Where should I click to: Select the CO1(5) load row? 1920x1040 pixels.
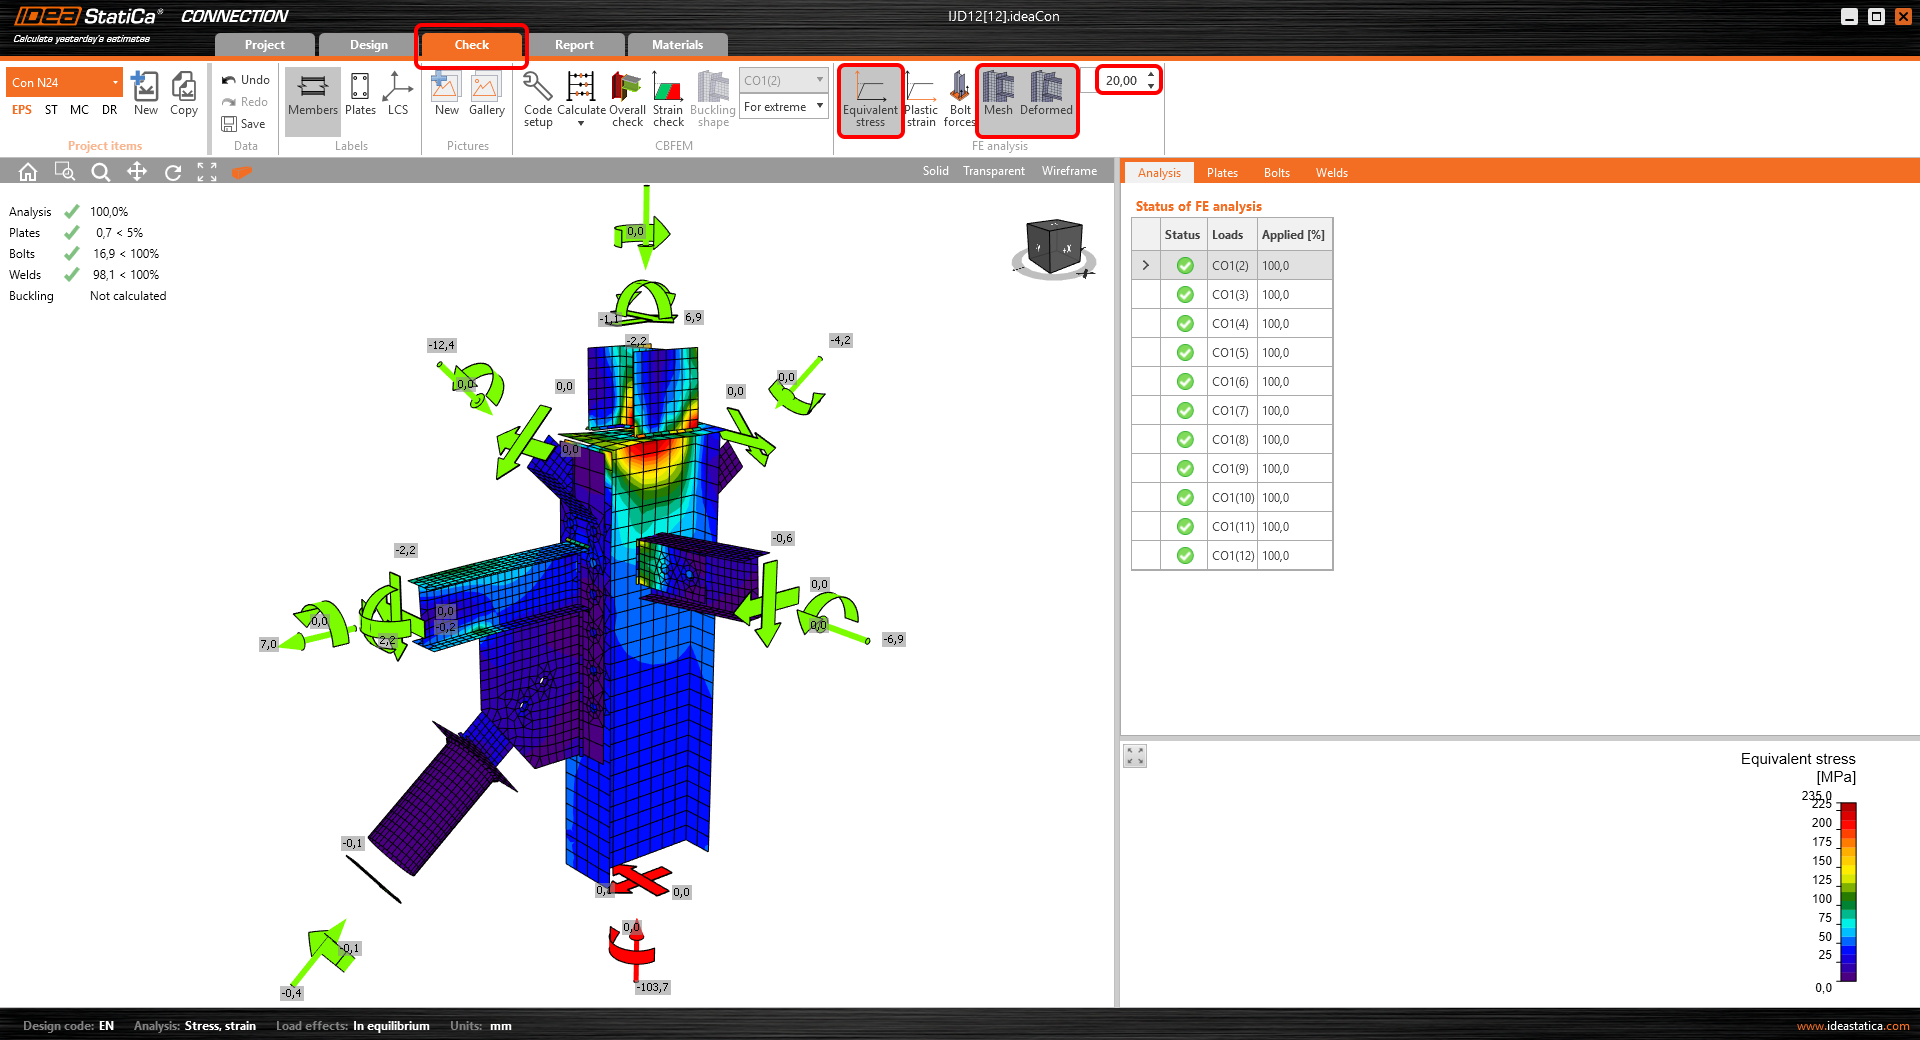(x=1232, y=353)
